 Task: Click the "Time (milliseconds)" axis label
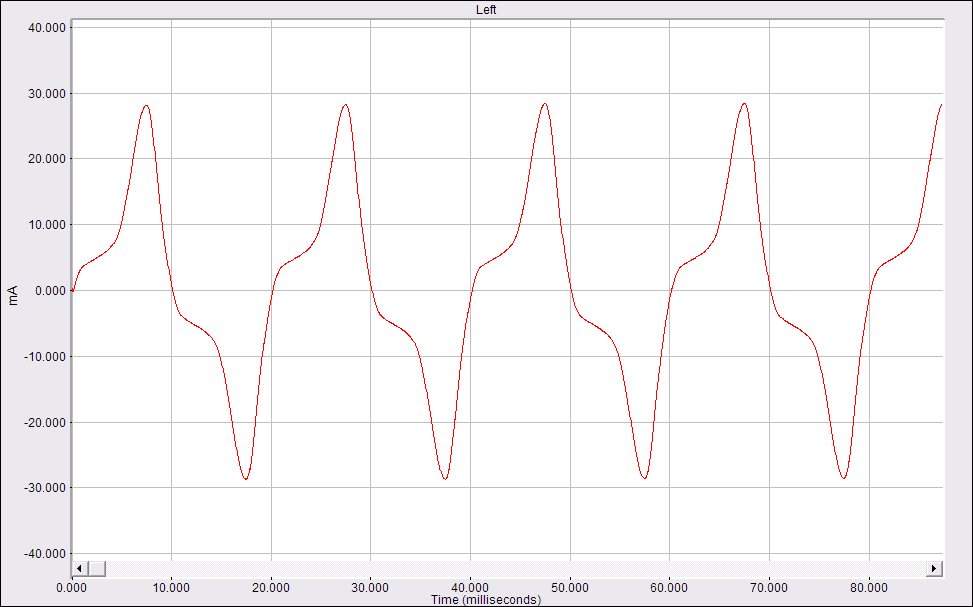click(486, 600)
